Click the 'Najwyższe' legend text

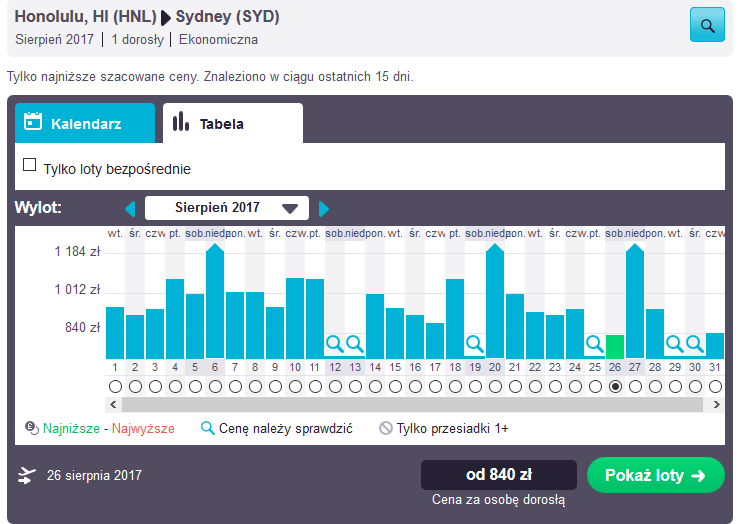(x=143, y=428)
